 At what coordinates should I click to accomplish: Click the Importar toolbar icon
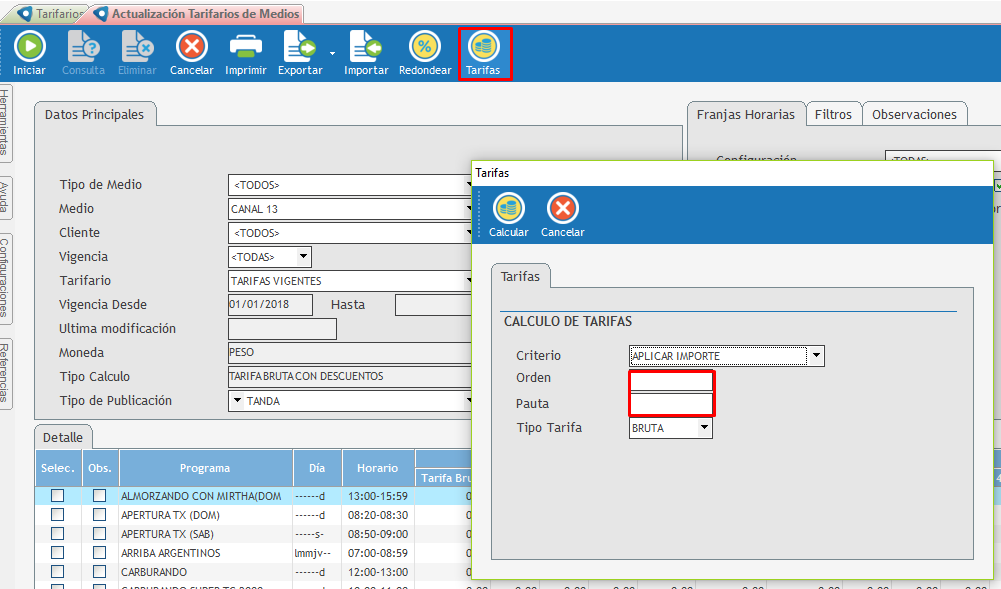point(366,48)
